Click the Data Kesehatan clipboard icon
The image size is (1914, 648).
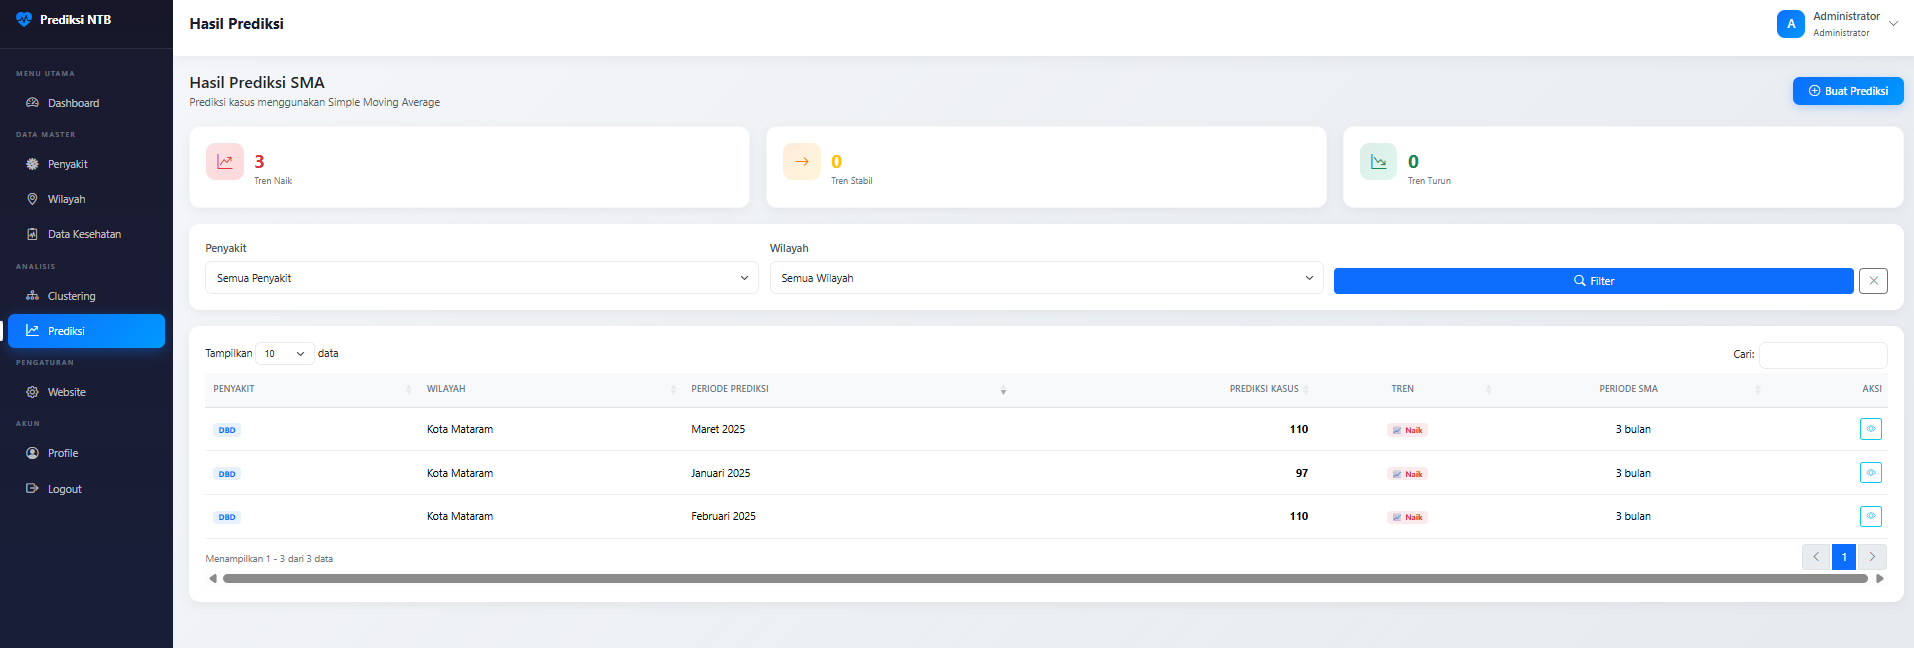click(x=32, y=234)
